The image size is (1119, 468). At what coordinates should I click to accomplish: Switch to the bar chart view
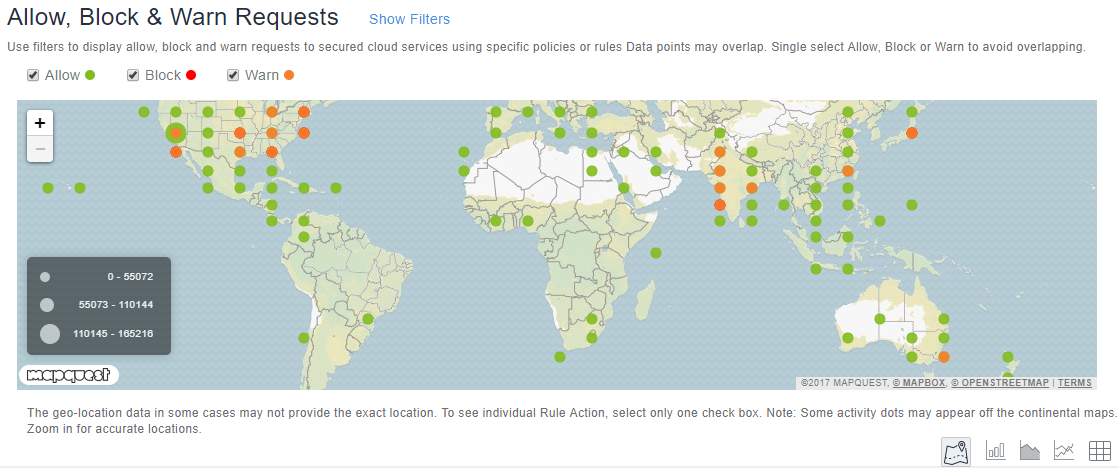(996, 451)
